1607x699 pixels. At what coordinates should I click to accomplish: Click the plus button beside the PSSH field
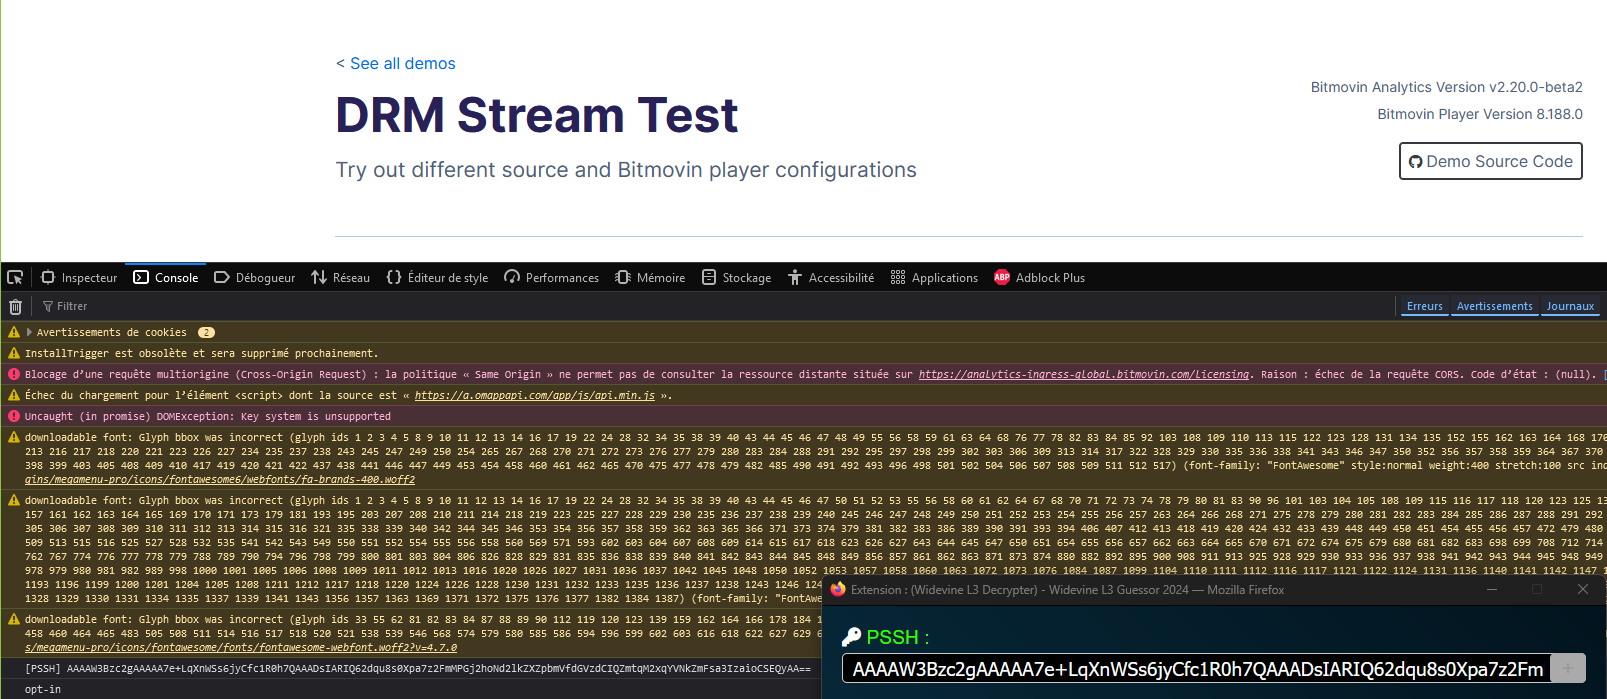1567,668
